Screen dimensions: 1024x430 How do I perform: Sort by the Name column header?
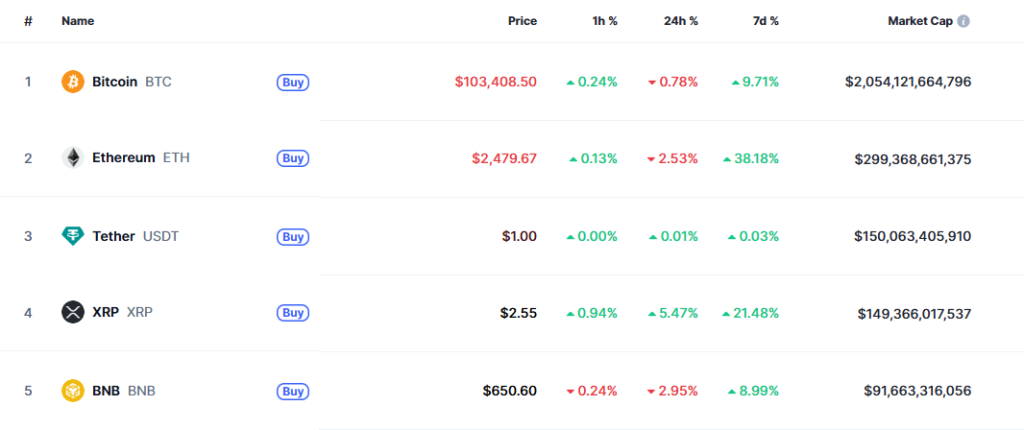pos(78,21)
